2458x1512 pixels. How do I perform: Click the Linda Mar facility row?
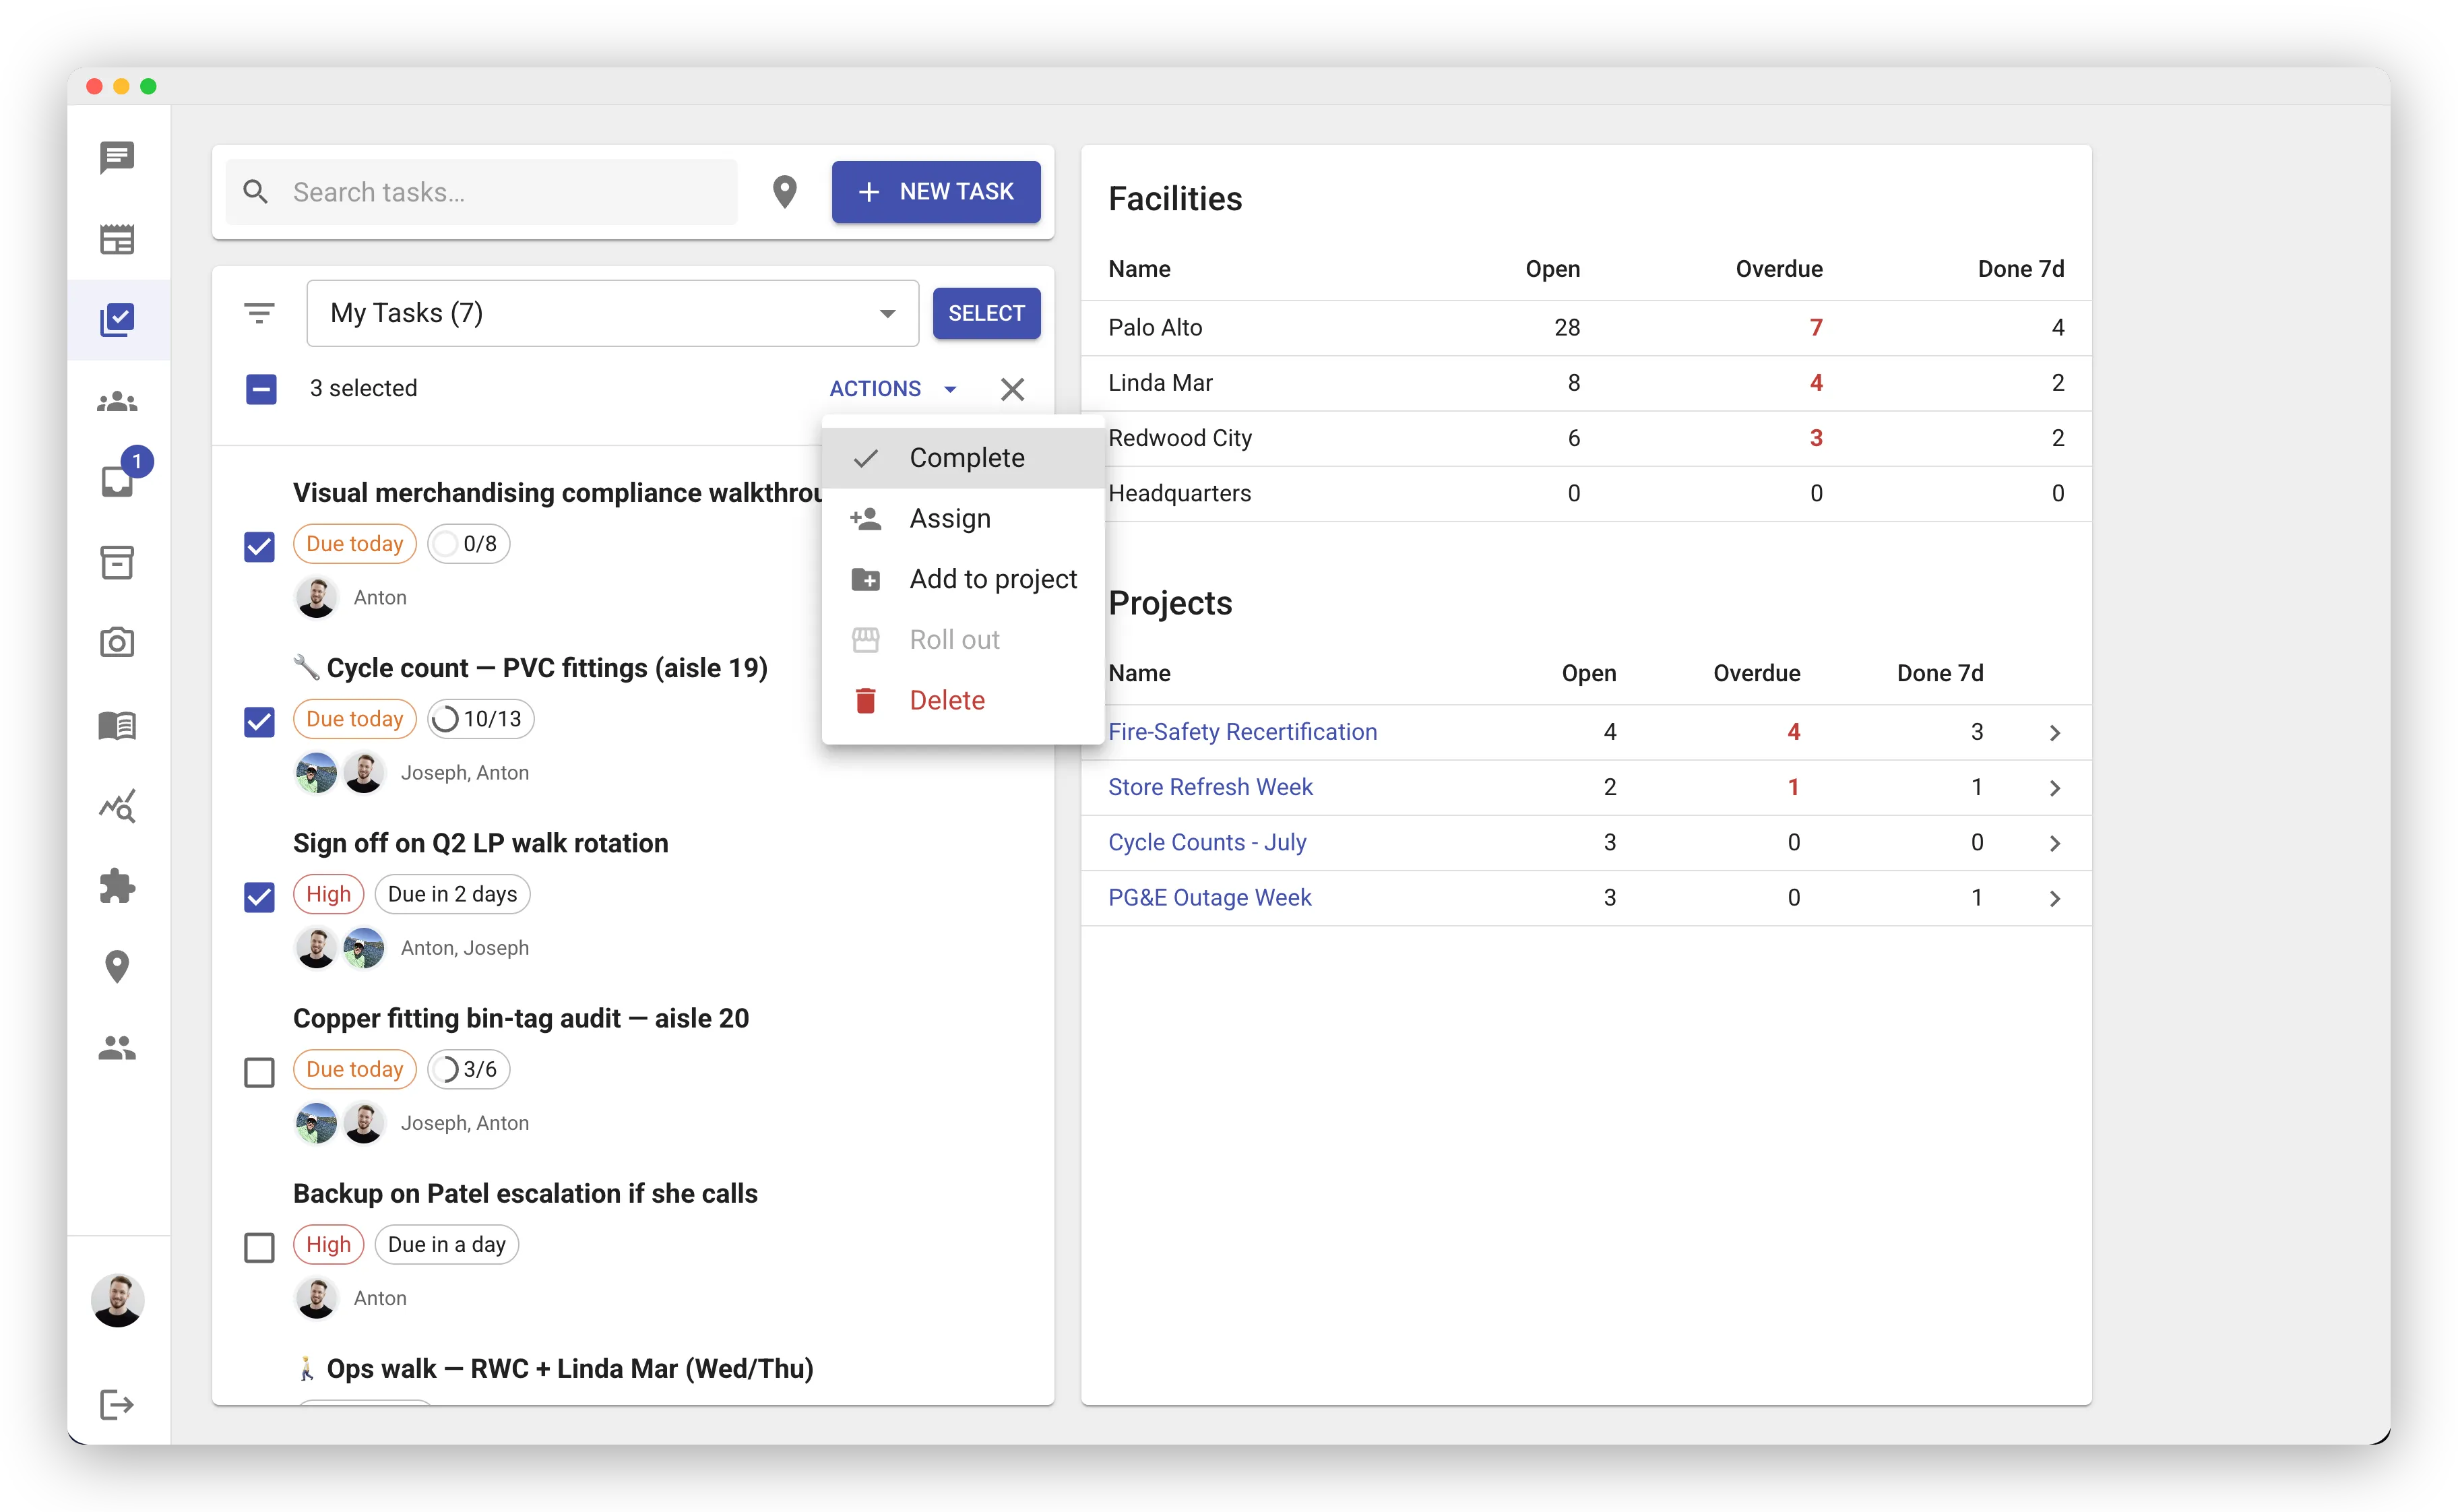pyautogui.click(x=1586, y=383)
